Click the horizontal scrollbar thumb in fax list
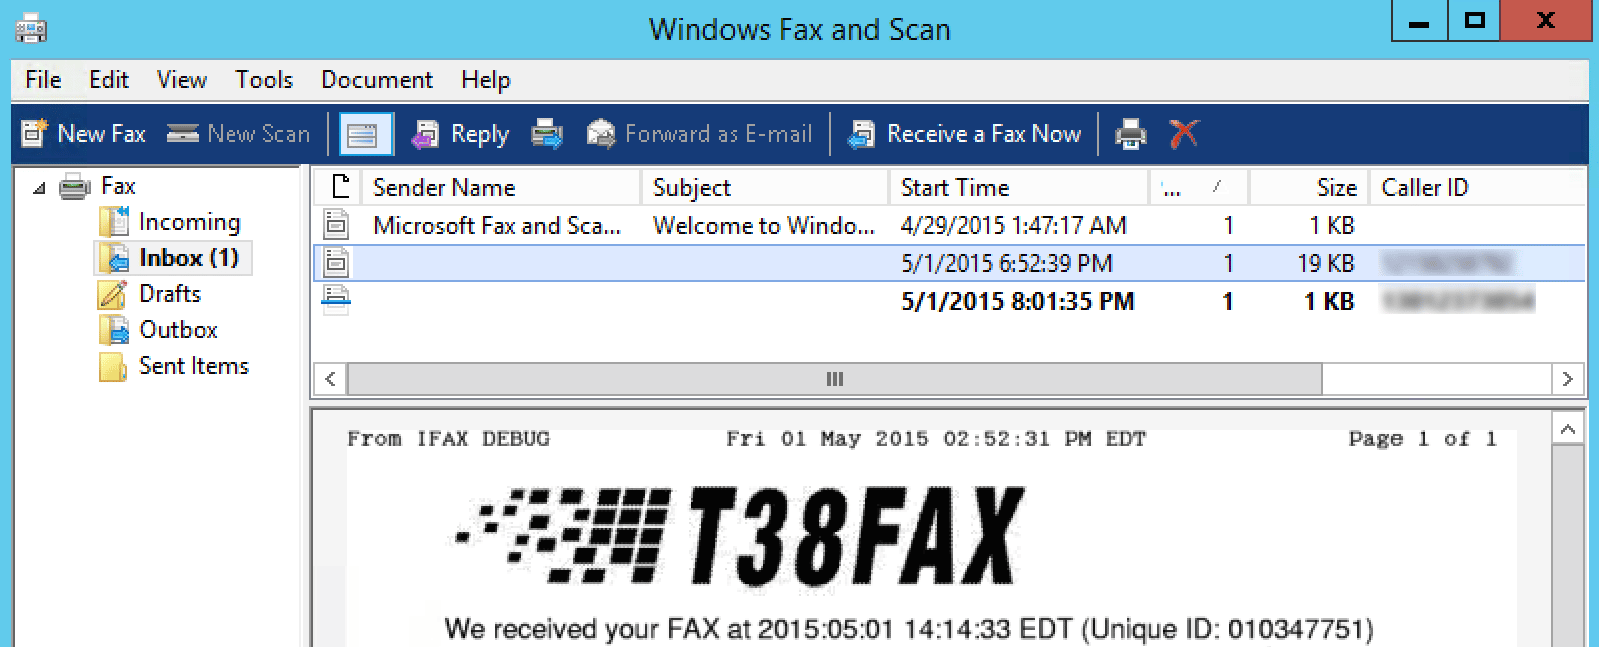The width and height of the screenshot is (1599, 647). (834, 379)
